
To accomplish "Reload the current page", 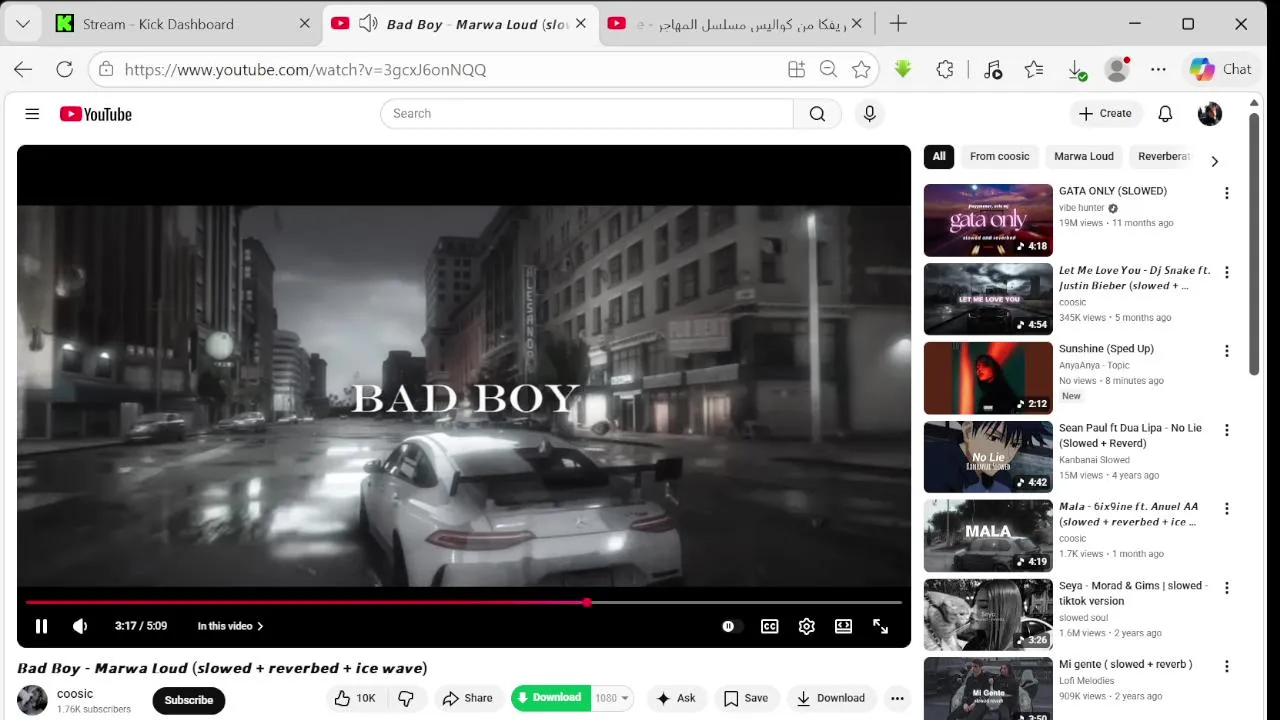I will tap(64, 69).
